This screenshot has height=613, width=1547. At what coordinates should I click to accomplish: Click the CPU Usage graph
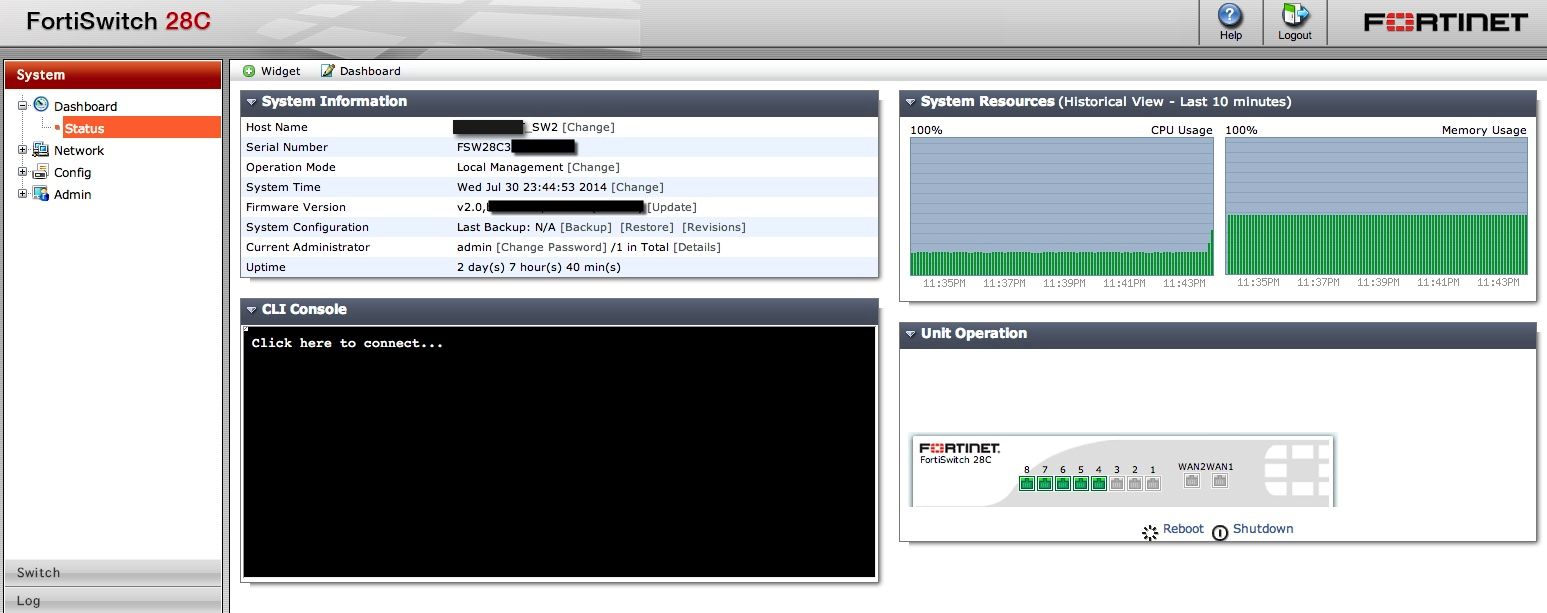coord(1061,207)
